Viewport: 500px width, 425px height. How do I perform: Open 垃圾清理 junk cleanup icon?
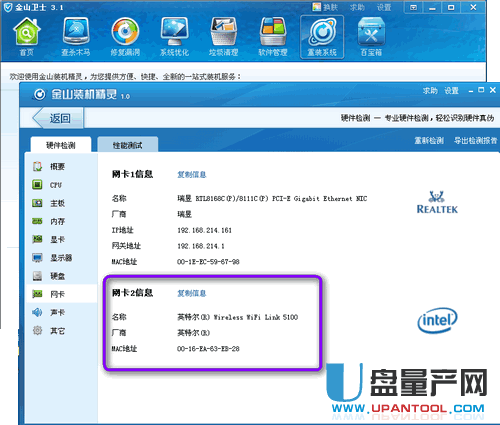tap(223, 37)
